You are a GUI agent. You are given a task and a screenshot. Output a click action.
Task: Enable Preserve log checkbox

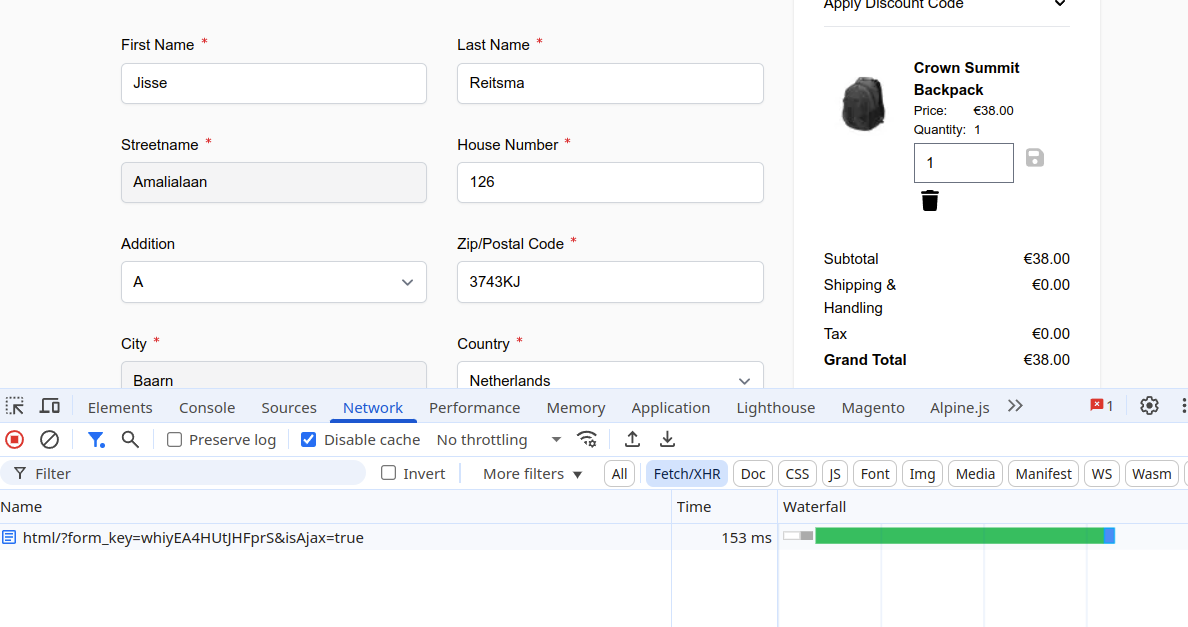pos(174,440)
